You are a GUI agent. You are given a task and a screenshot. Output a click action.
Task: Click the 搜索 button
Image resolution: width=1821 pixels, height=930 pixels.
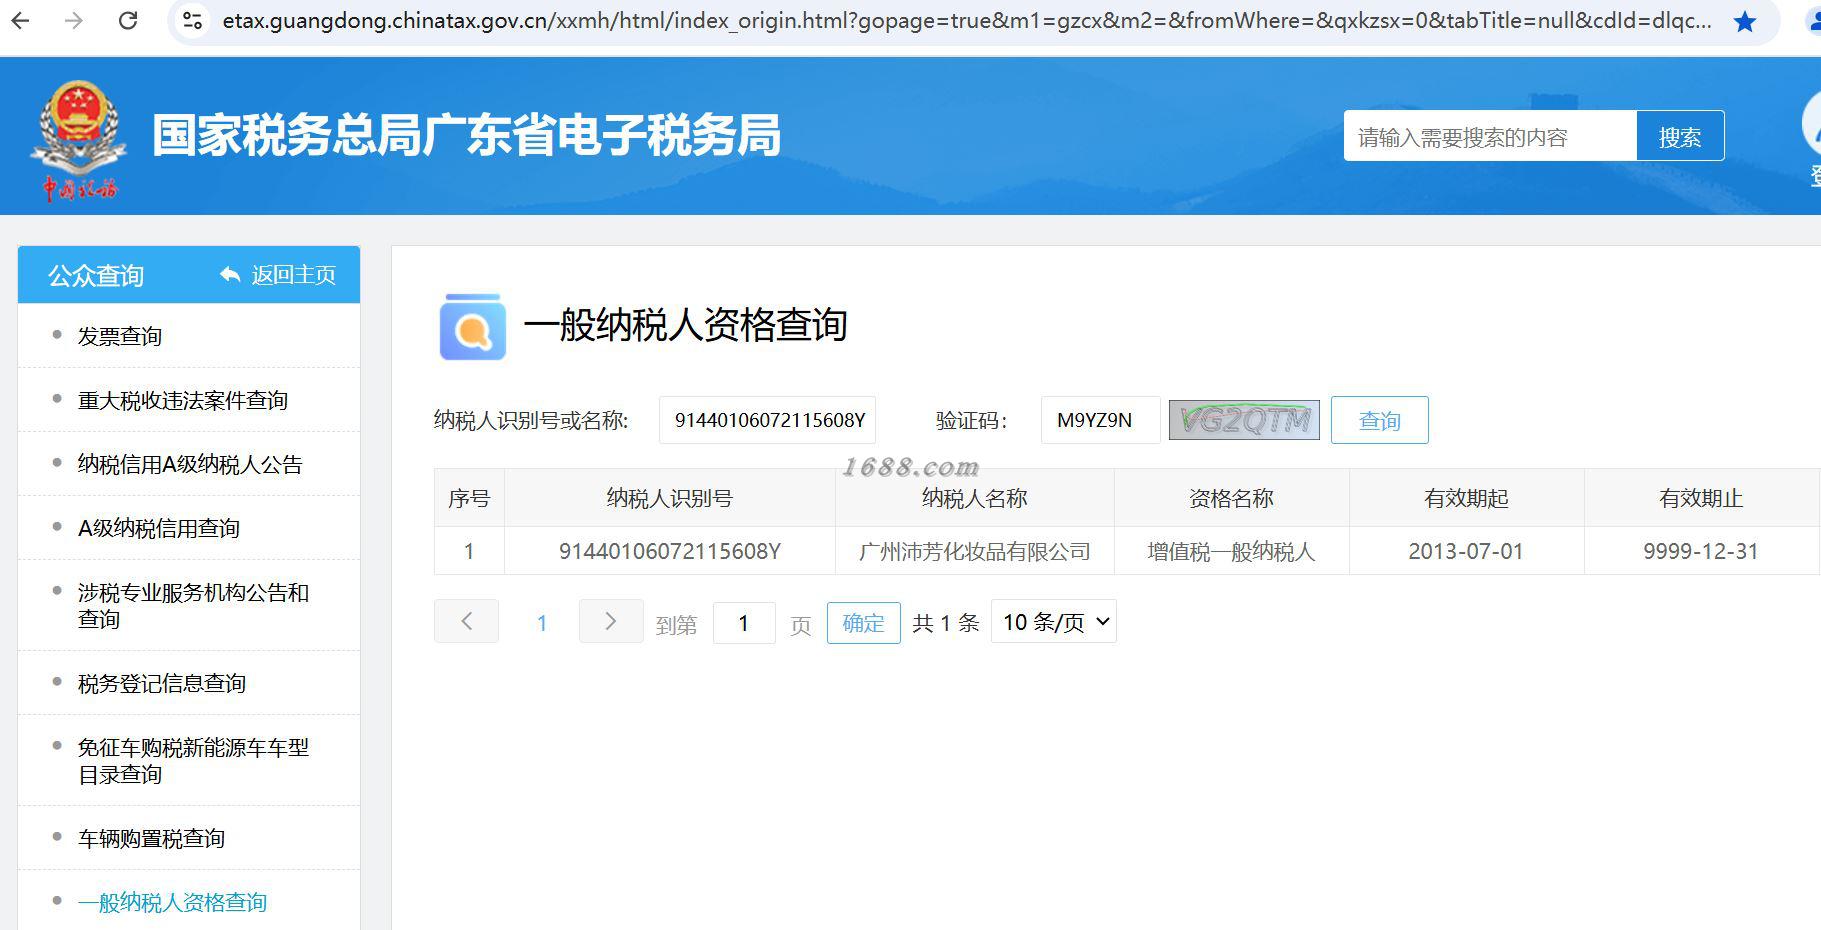pos(1680,136)
